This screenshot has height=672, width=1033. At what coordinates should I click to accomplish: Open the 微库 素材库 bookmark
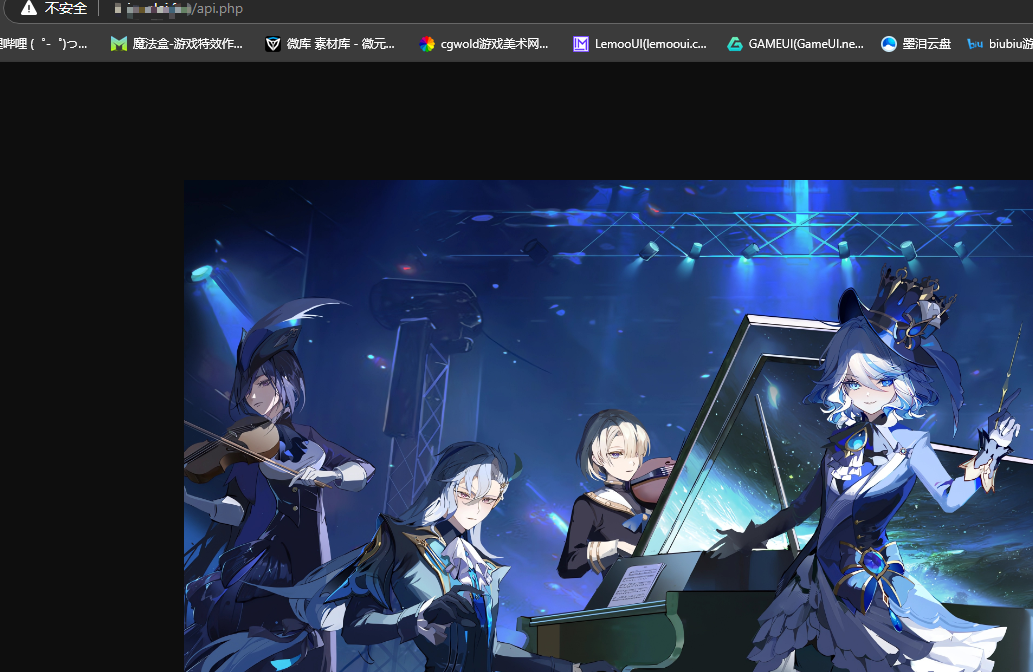[x=330, y=44]
